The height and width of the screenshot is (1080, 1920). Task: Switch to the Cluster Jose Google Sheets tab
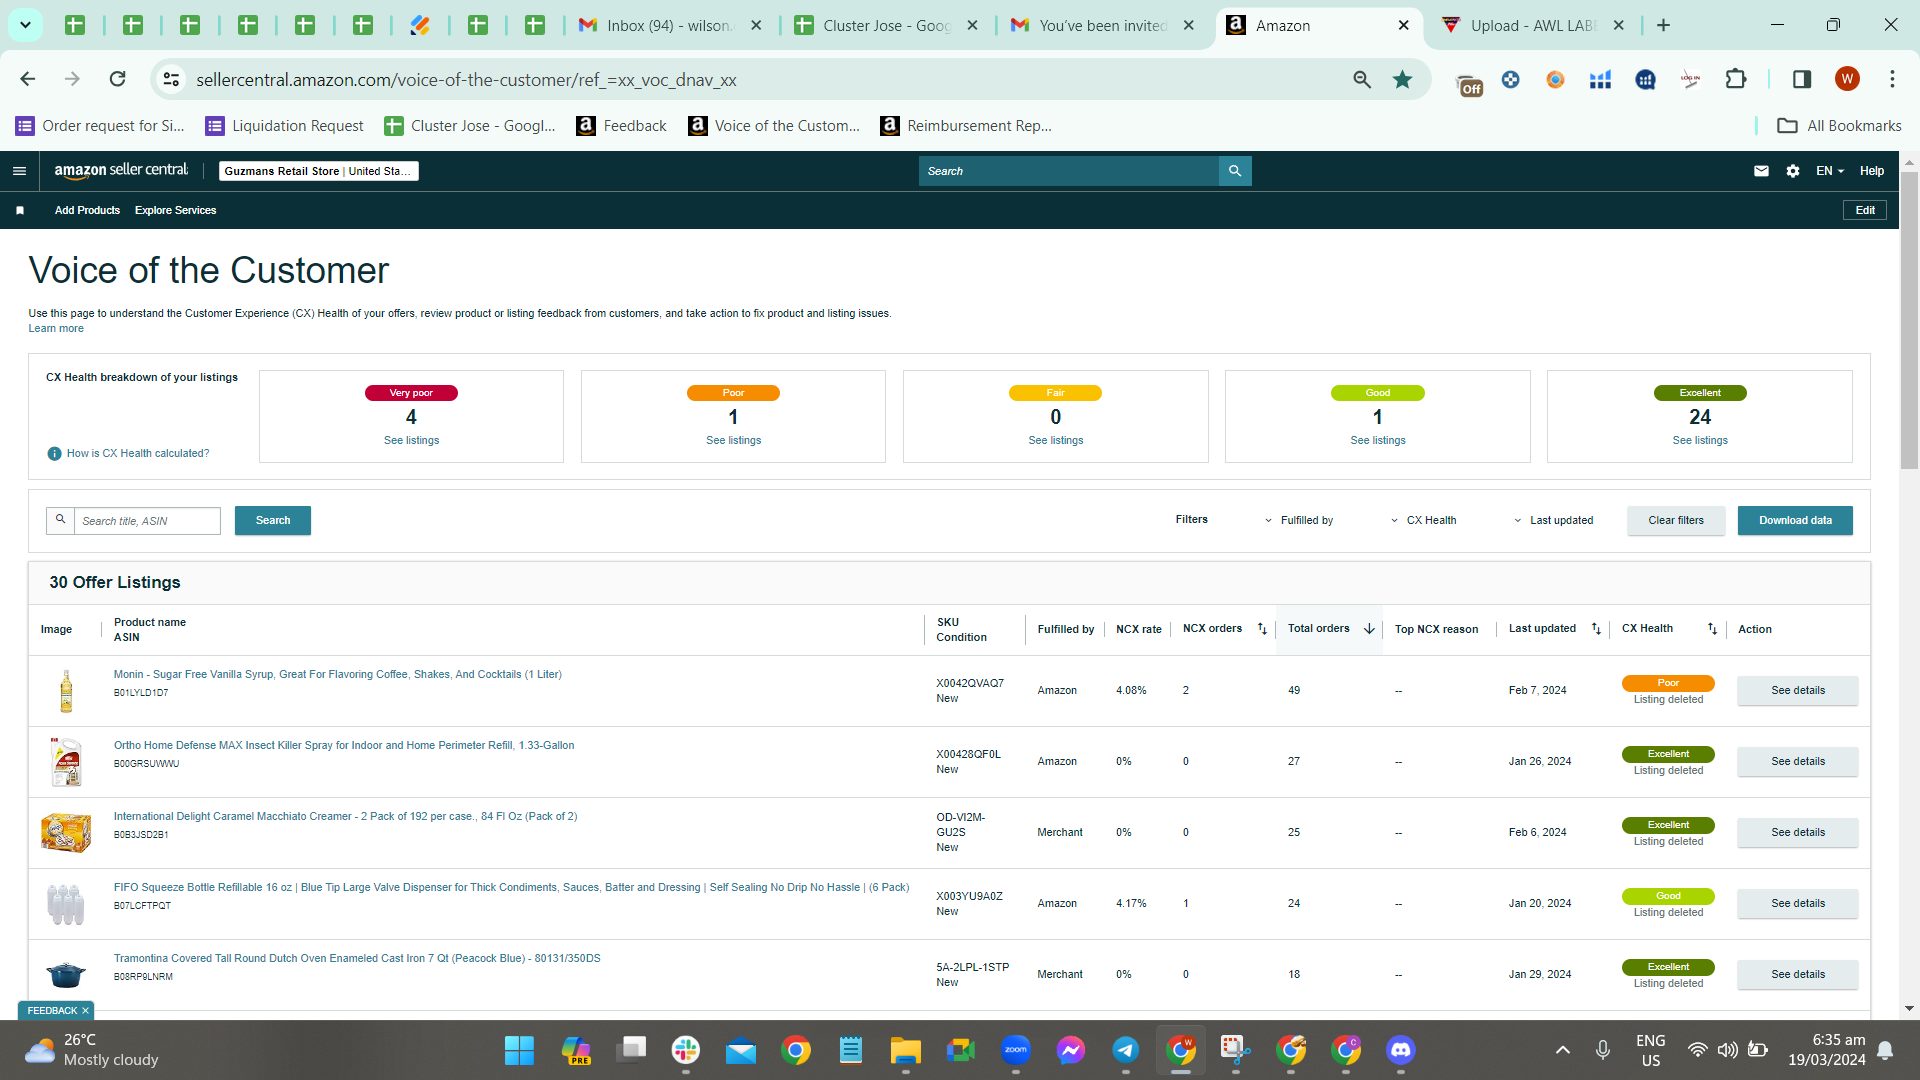(885, 26)
